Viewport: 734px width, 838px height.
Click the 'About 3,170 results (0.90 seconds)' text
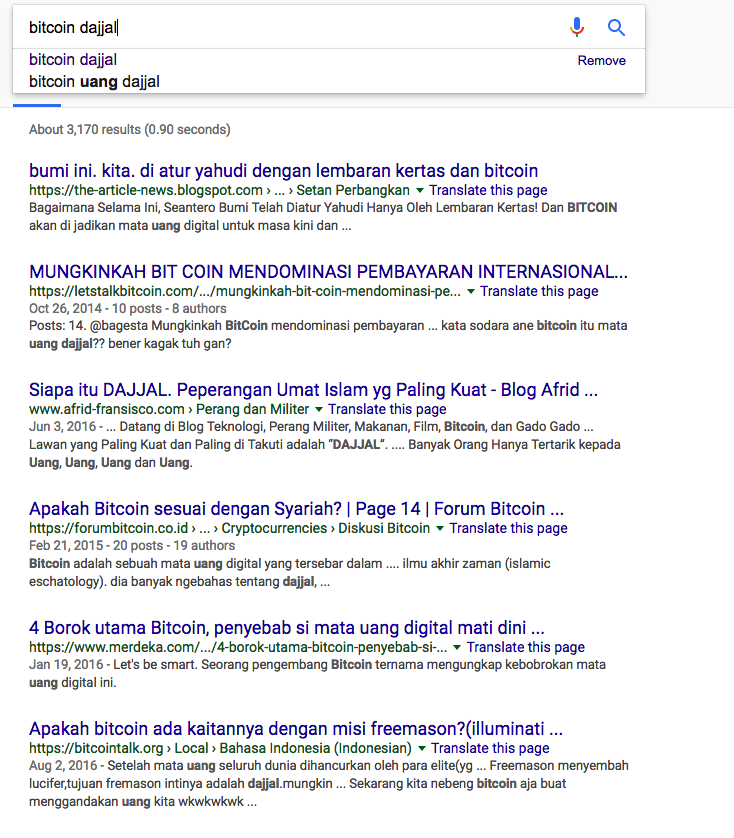pos(130,129)
